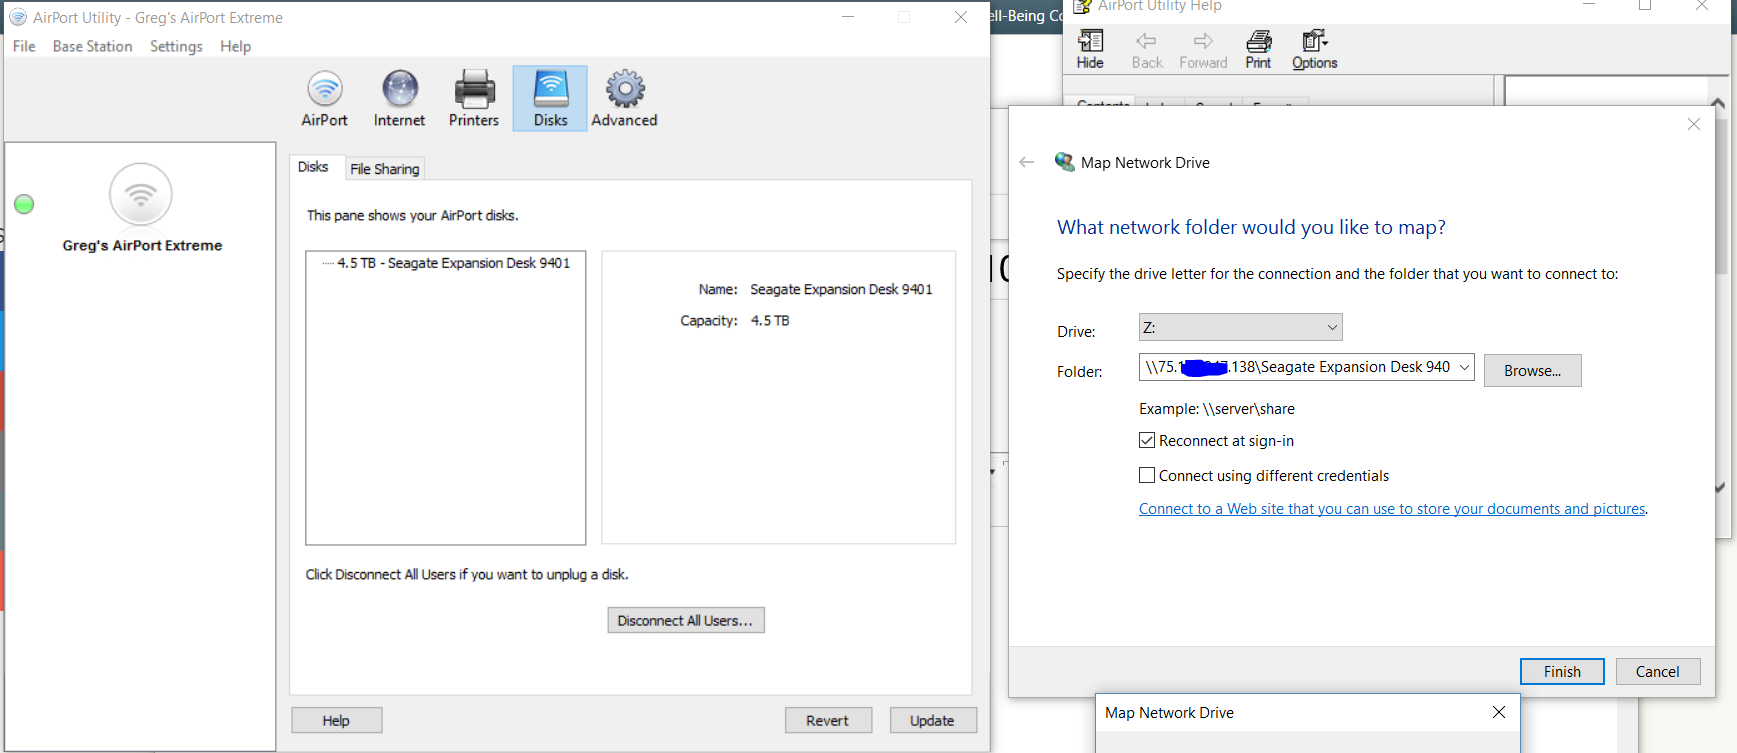This screenshot has width=1737, height=753.
Task: Click the green status indicator light
Action: click(x=24, y=204)
